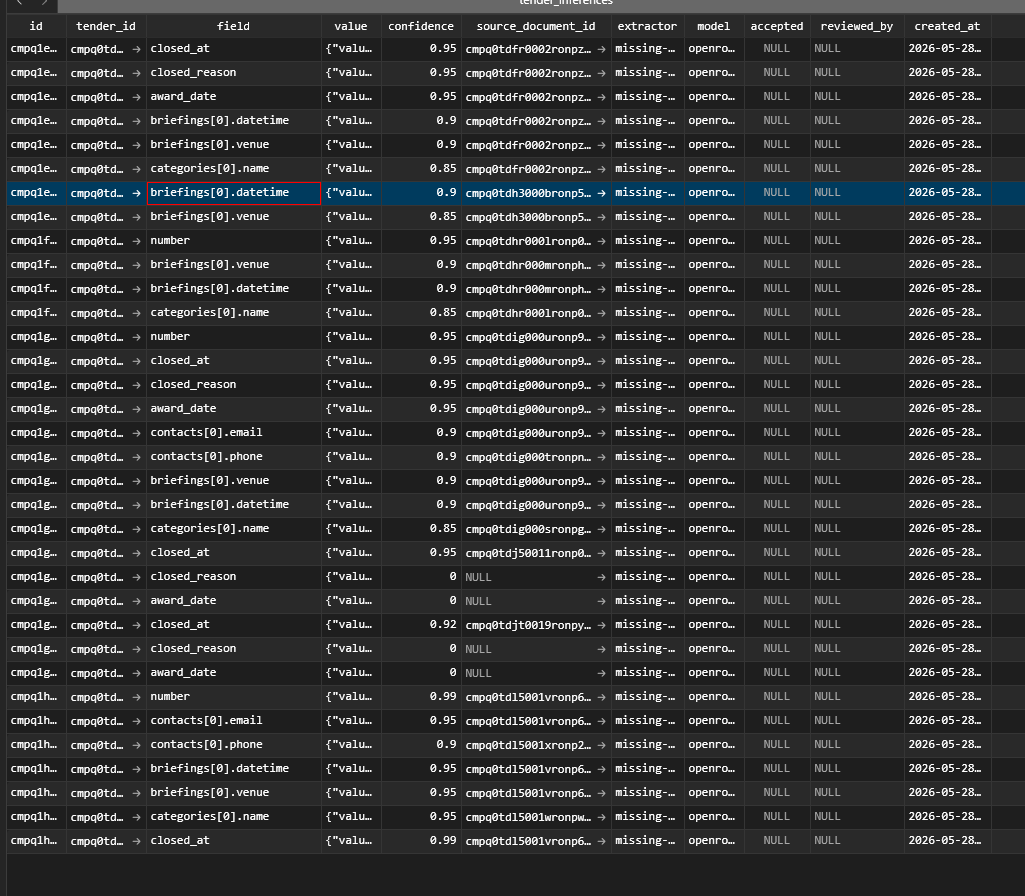1025x896 pixels.
Task: Open source arrow in number row with 0.99 confidence
Action: [x=601, y=697]
